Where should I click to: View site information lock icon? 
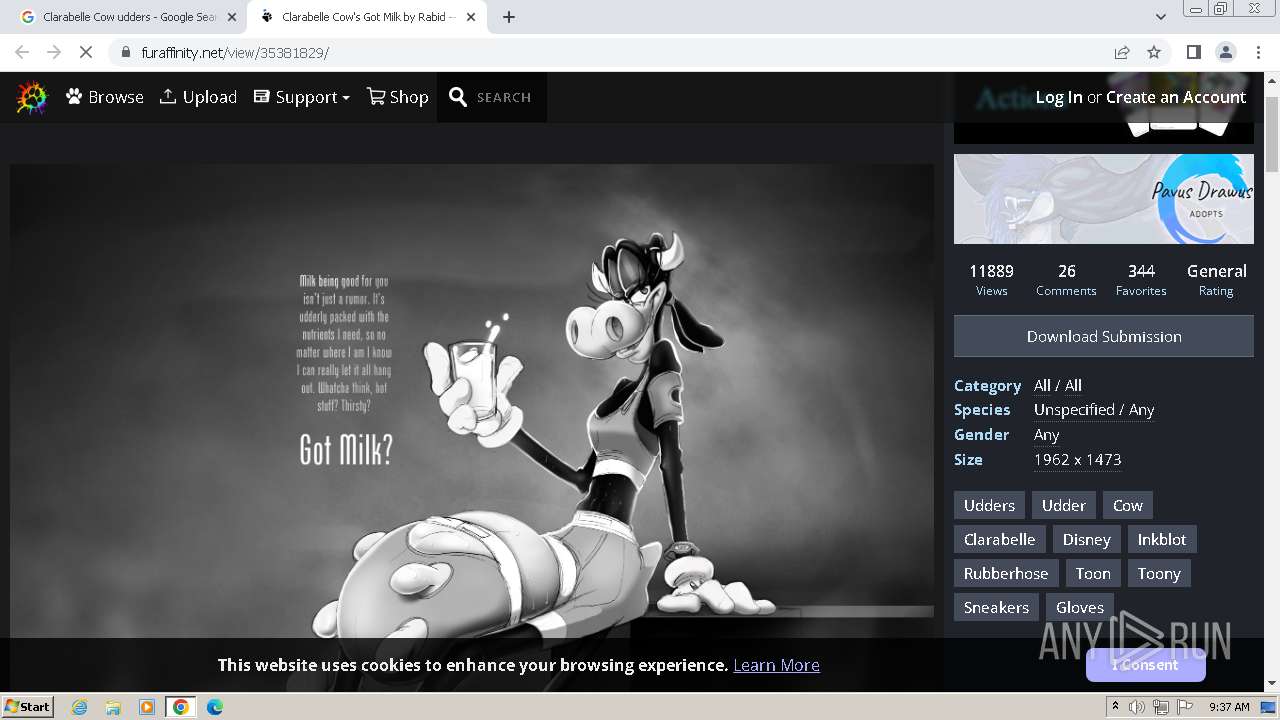click(124, 52)
